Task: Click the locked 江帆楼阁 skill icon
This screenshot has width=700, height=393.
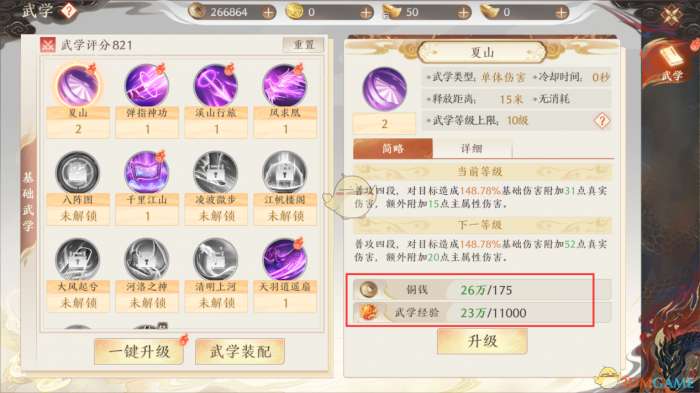Action: tap(285, 172)
